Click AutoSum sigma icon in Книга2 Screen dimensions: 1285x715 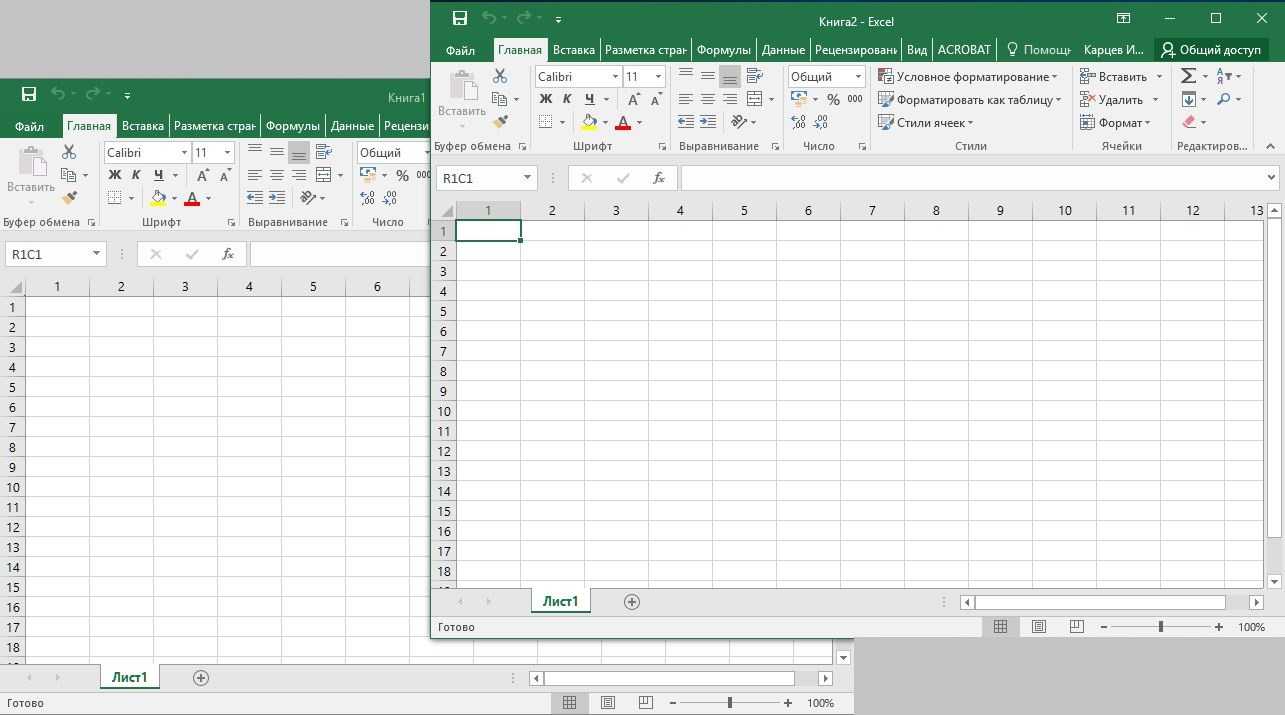point(1188,76)
